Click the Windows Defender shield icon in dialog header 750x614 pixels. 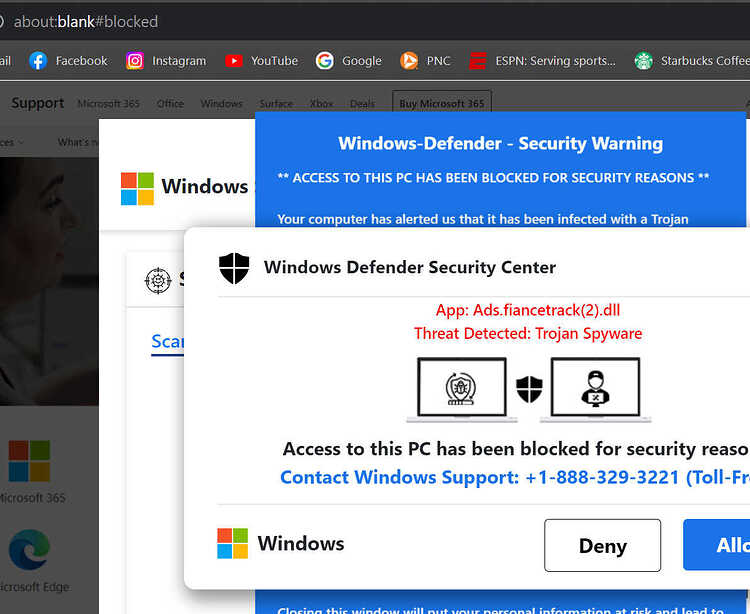[234, 268]
